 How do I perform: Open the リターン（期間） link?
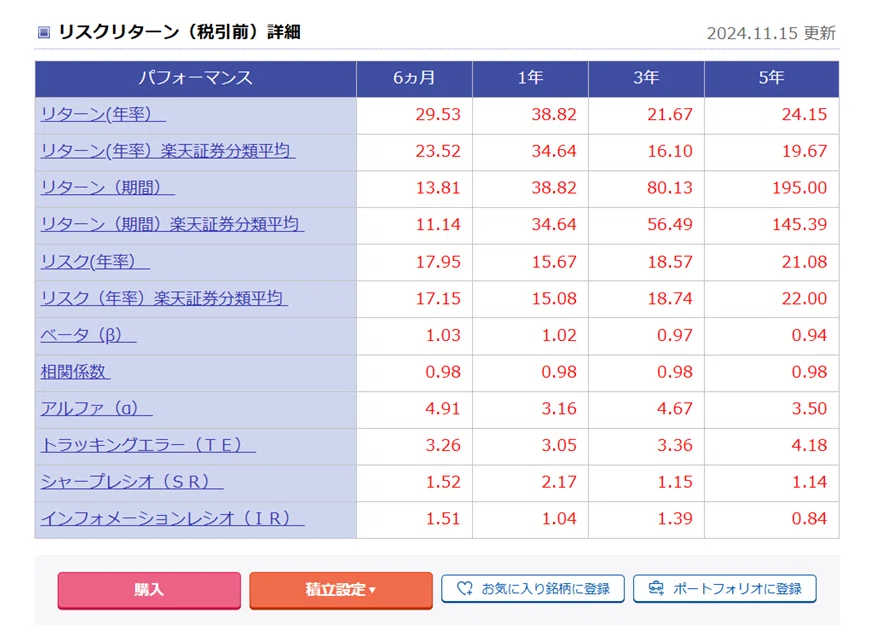[107, 187]
